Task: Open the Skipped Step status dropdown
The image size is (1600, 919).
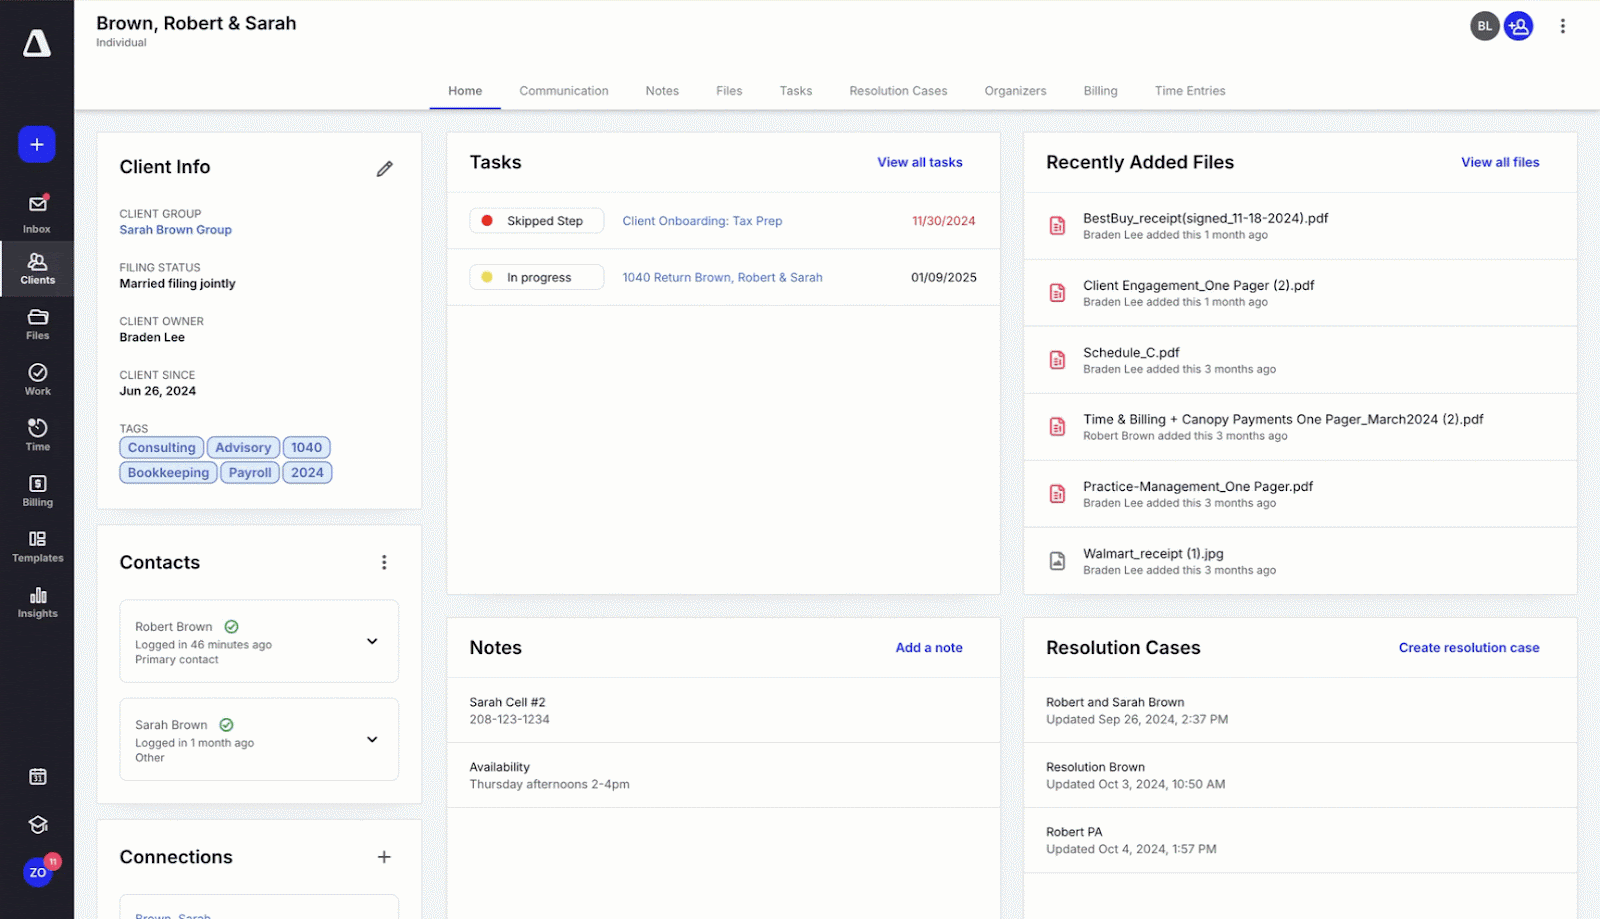Action: pyautogui.click(x=536, y=221)
